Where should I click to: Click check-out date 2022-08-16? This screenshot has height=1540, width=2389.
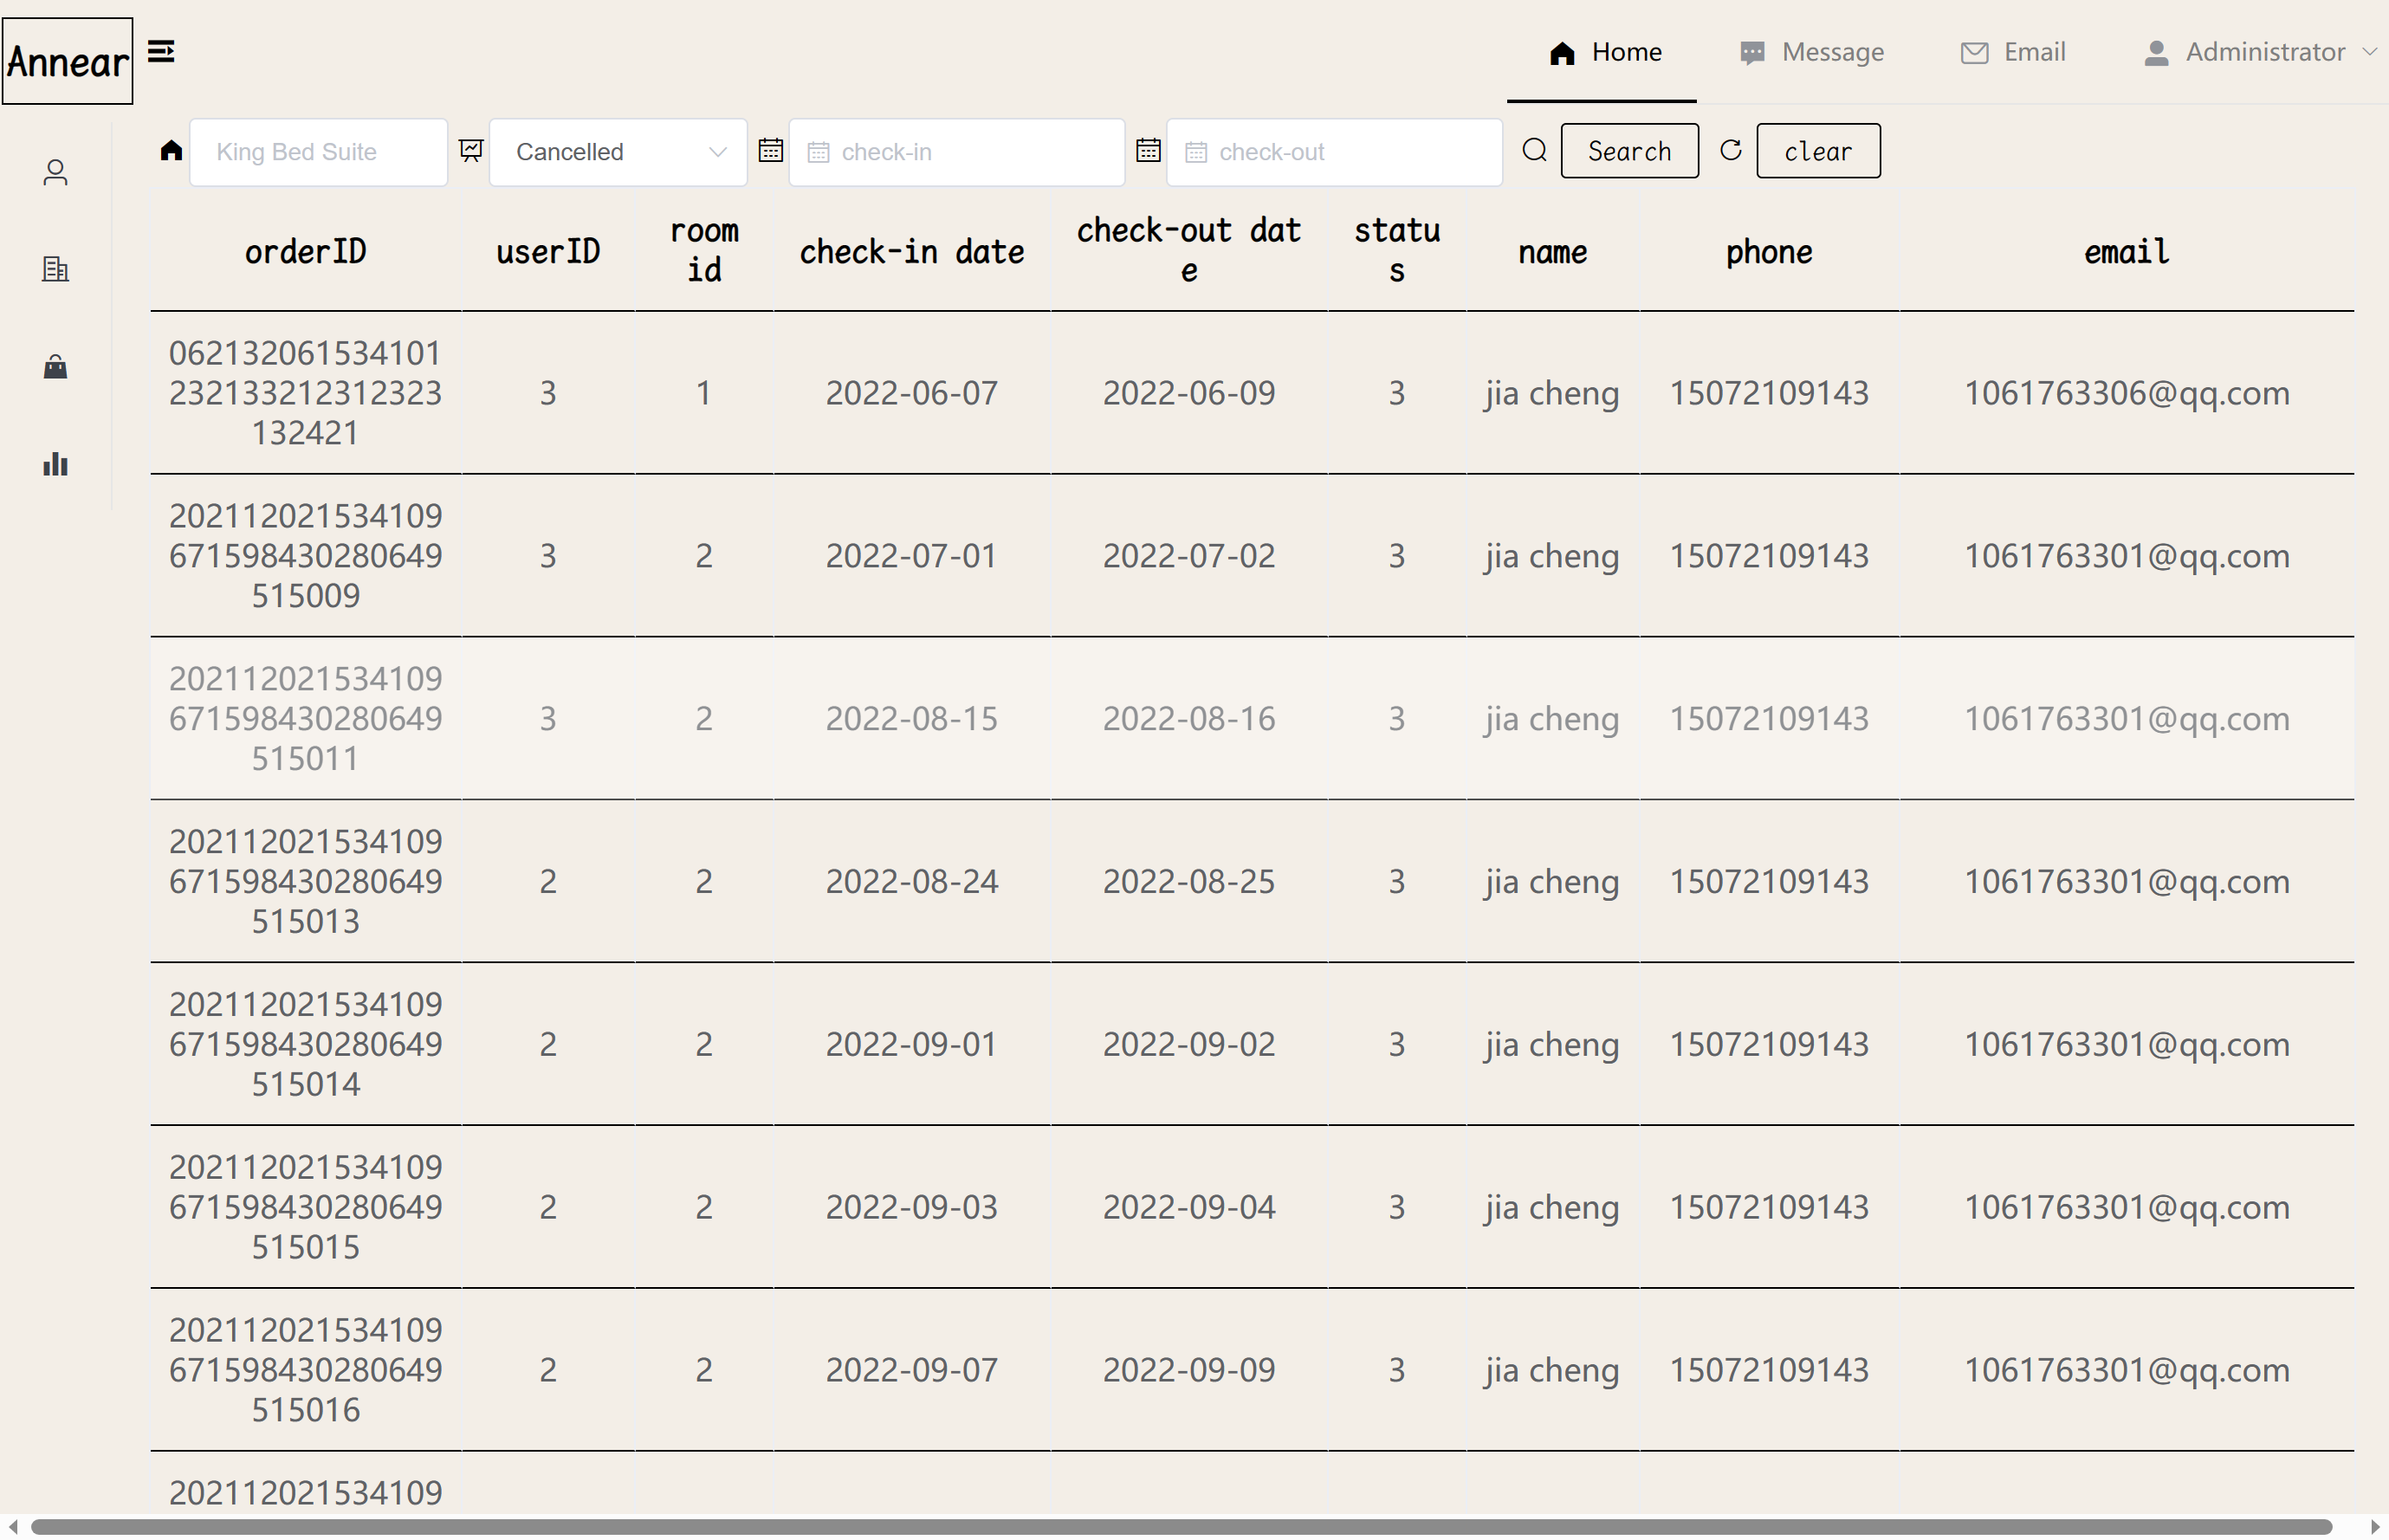coord(1189,719)
